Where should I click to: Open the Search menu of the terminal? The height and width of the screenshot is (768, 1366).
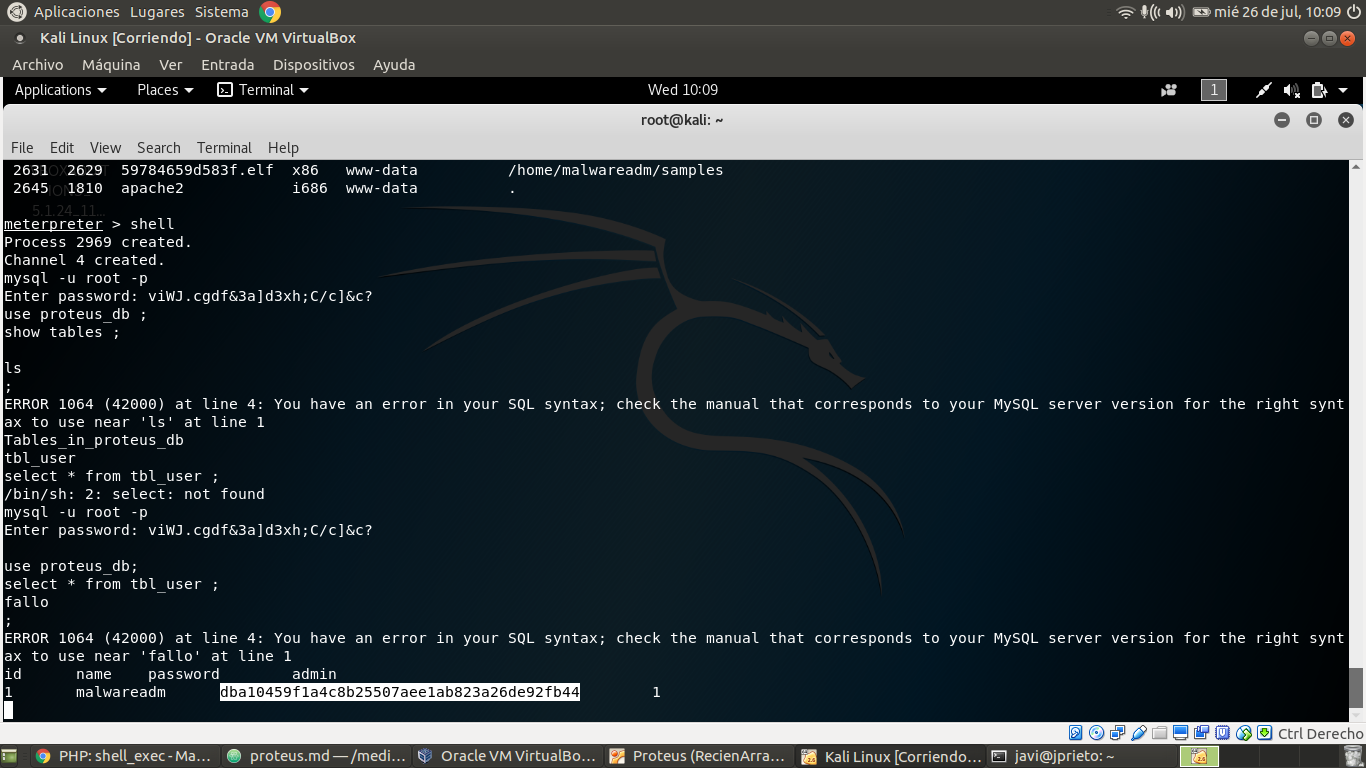158,147
